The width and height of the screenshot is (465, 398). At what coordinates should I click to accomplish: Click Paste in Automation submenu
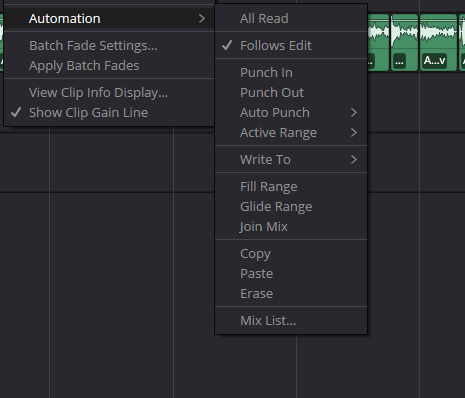(291, 274)
